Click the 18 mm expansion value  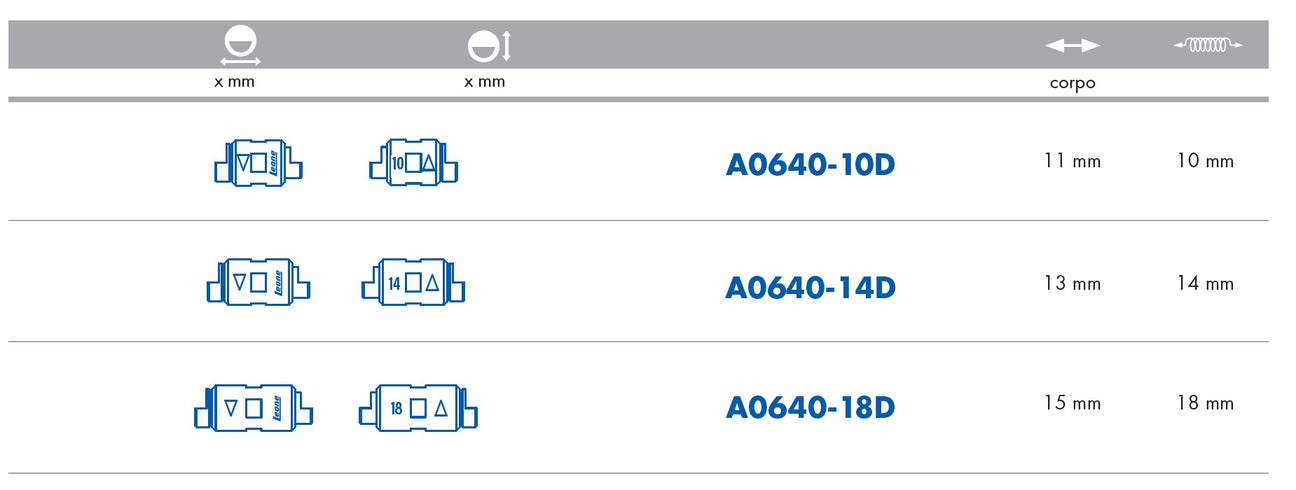1206,404
